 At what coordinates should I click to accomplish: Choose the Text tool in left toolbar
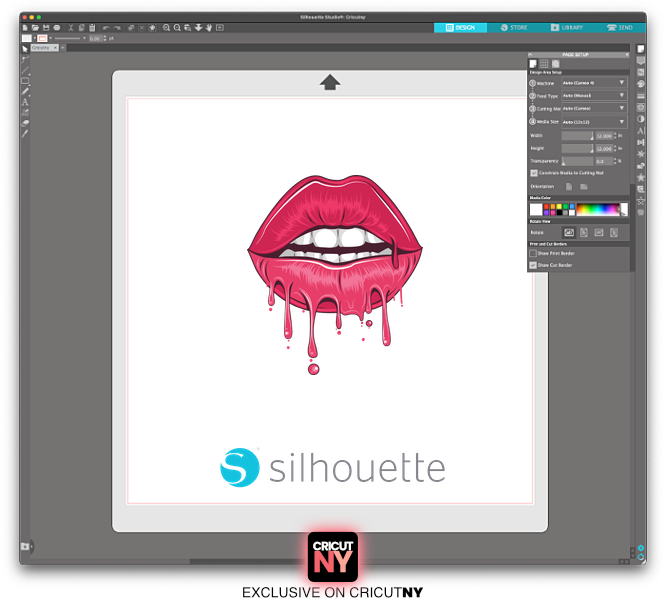click(x=25, y=102)
